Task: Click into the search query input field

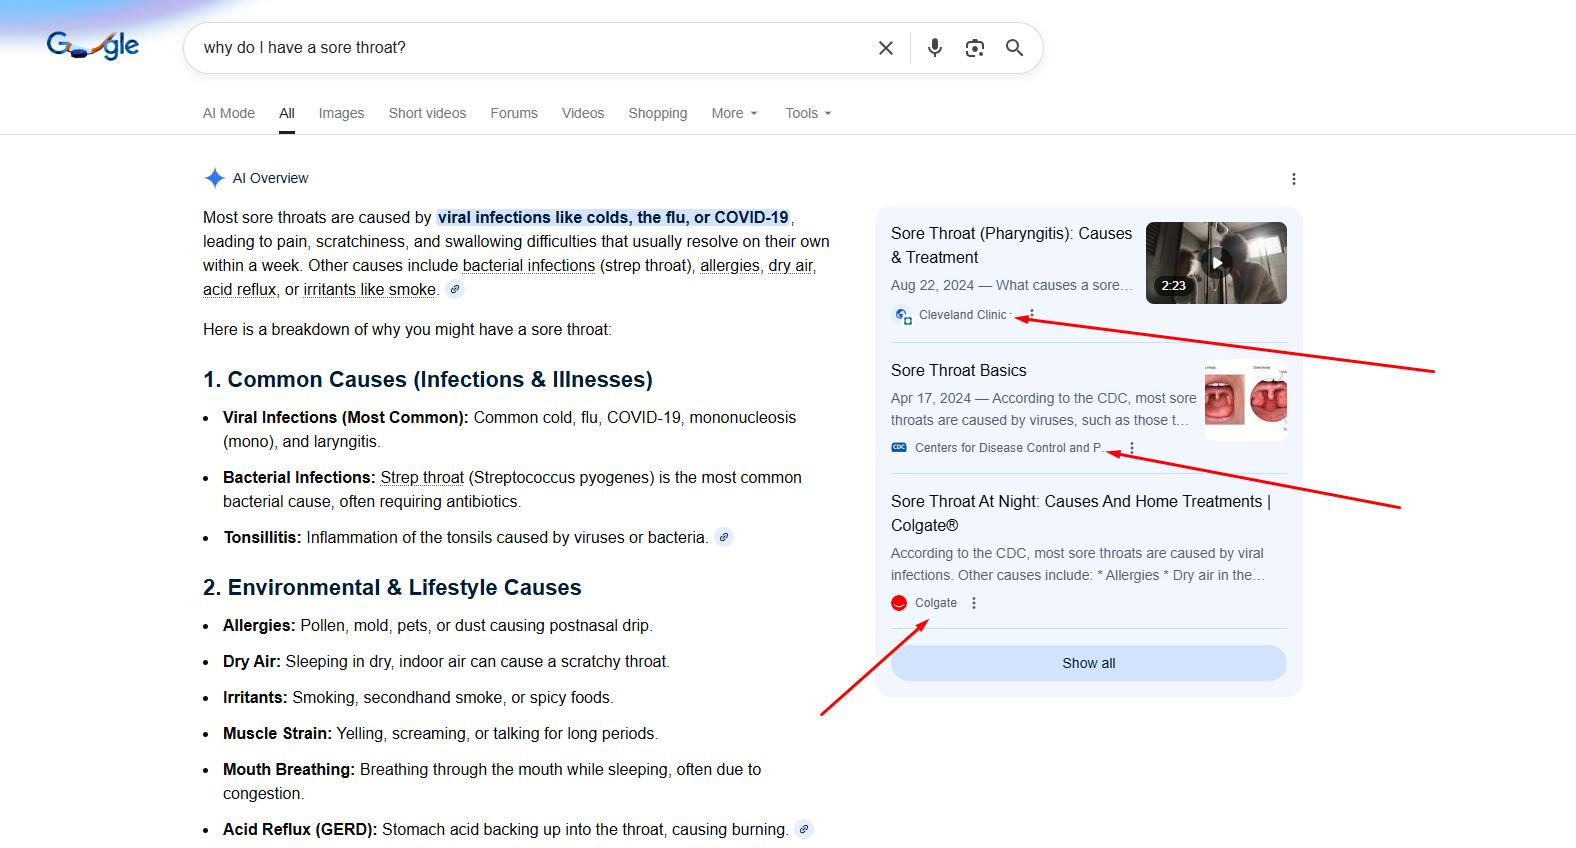Action: (x=530, y=48)
